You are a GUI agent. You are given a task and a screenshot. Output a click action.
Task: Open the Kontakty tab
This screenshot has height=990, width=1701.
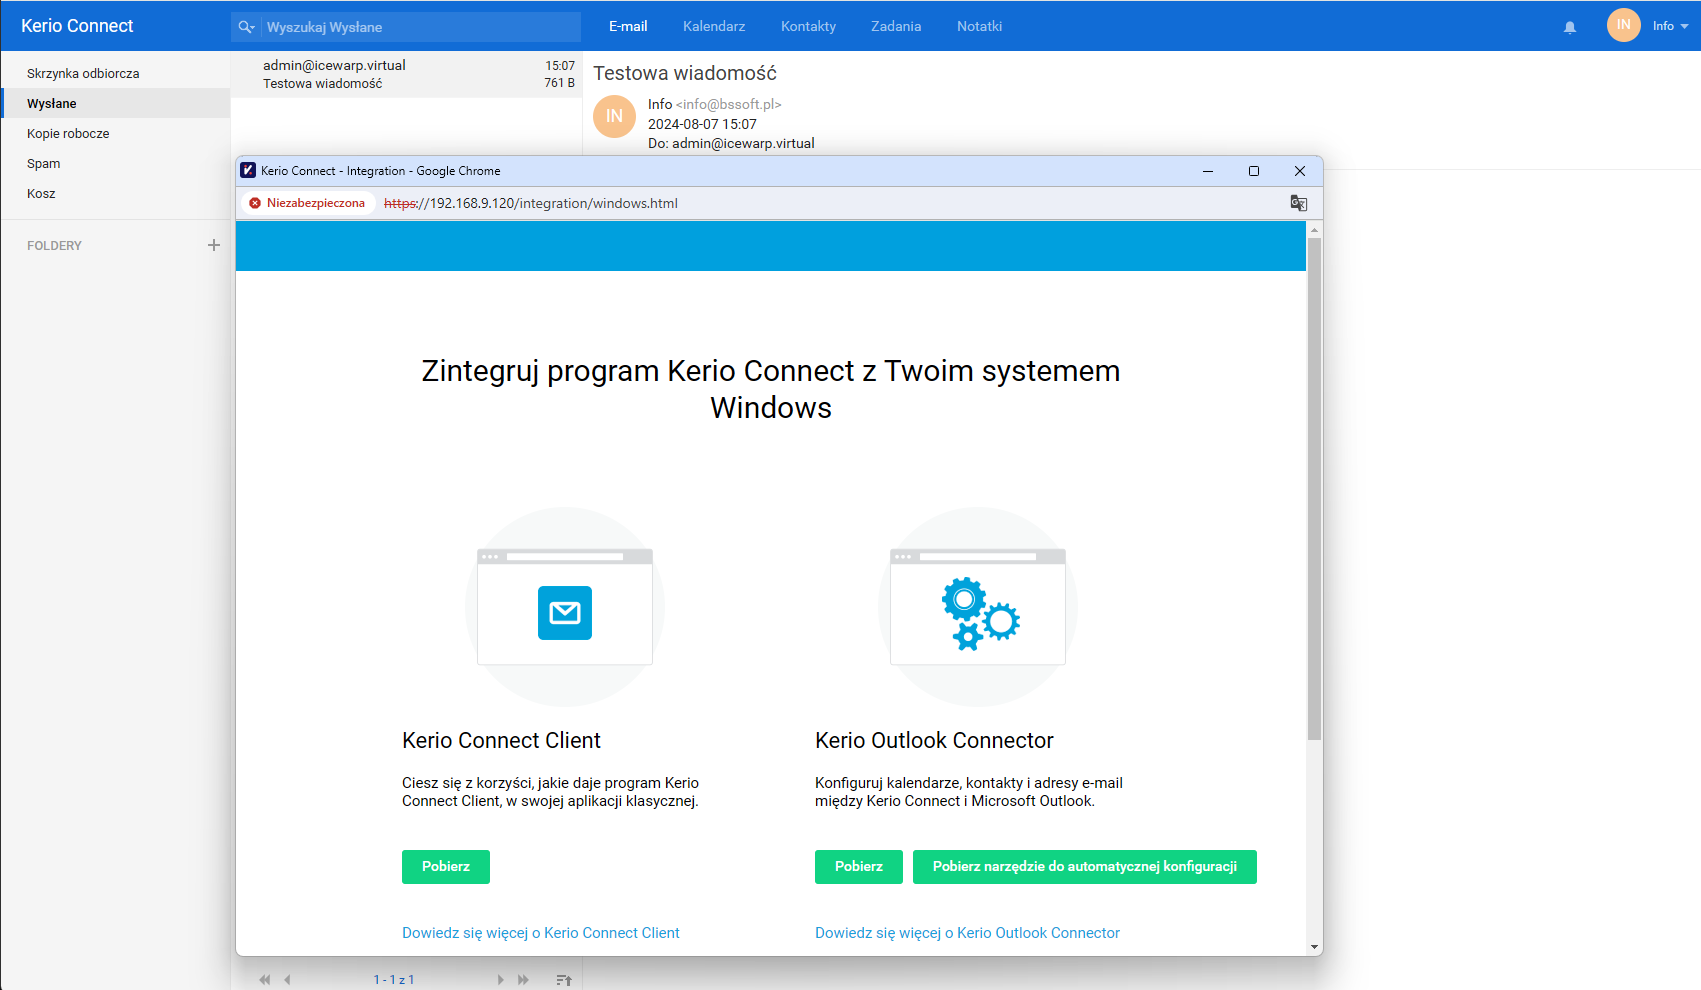point(808,26)
